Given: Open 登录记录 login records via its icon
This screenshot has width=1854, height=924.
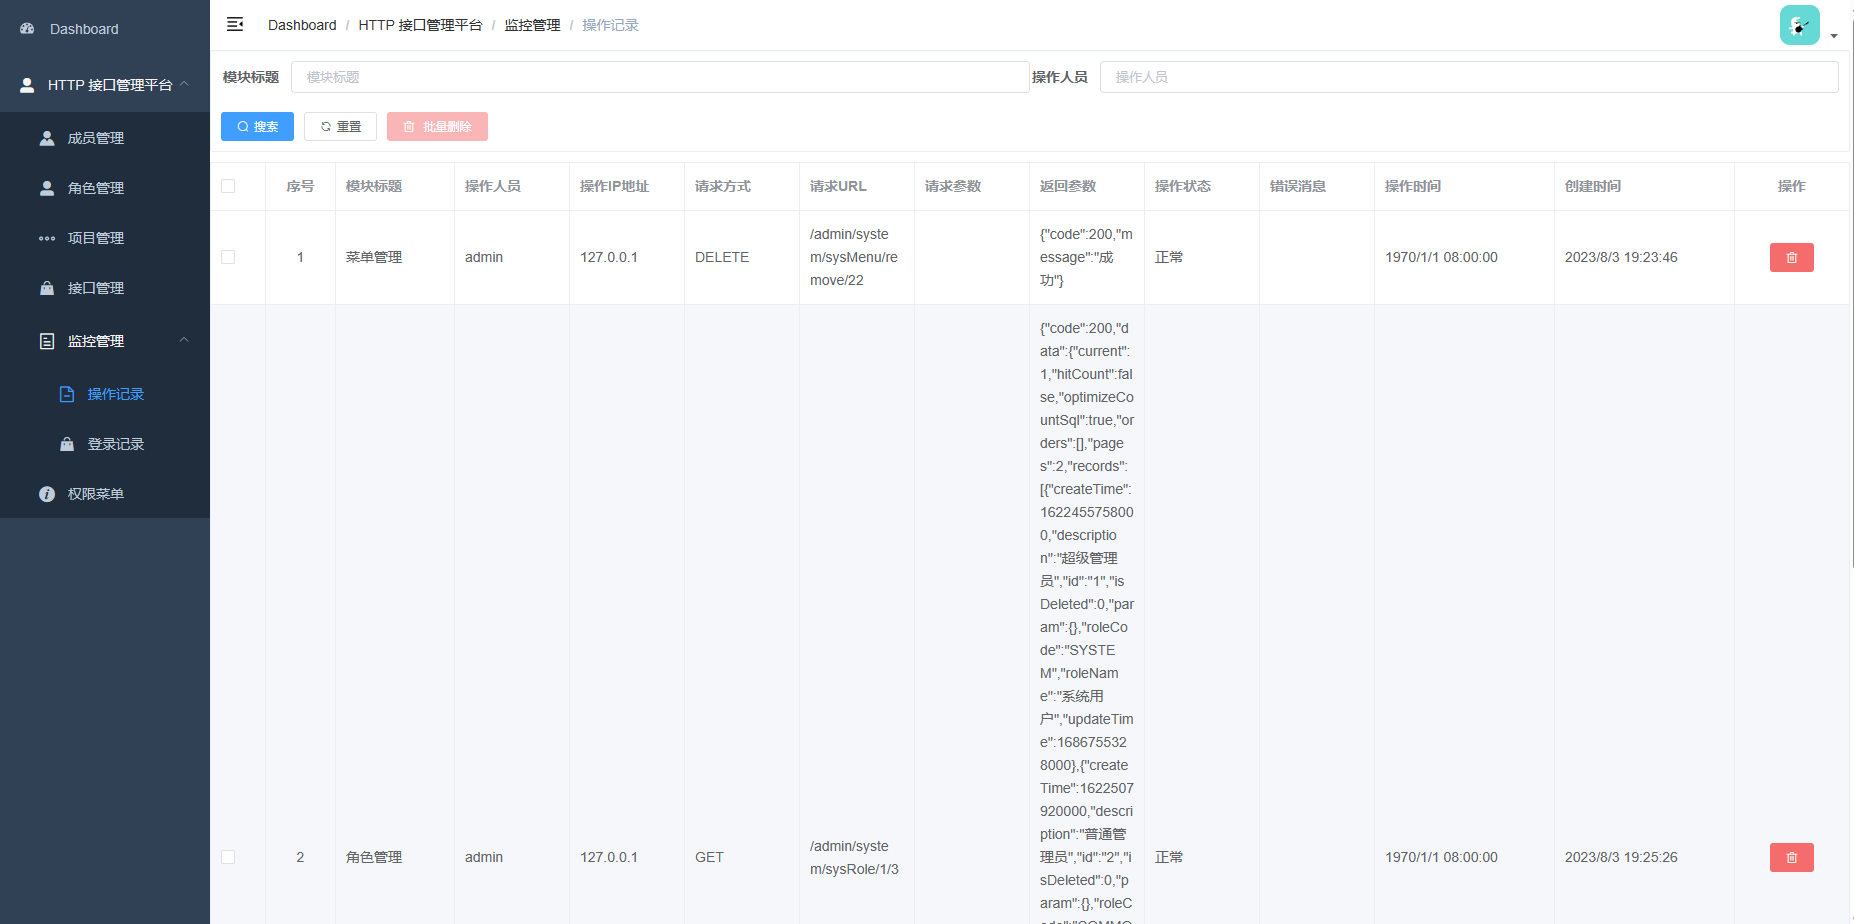Looking at the screenshot, I should [x=66, y=443].
